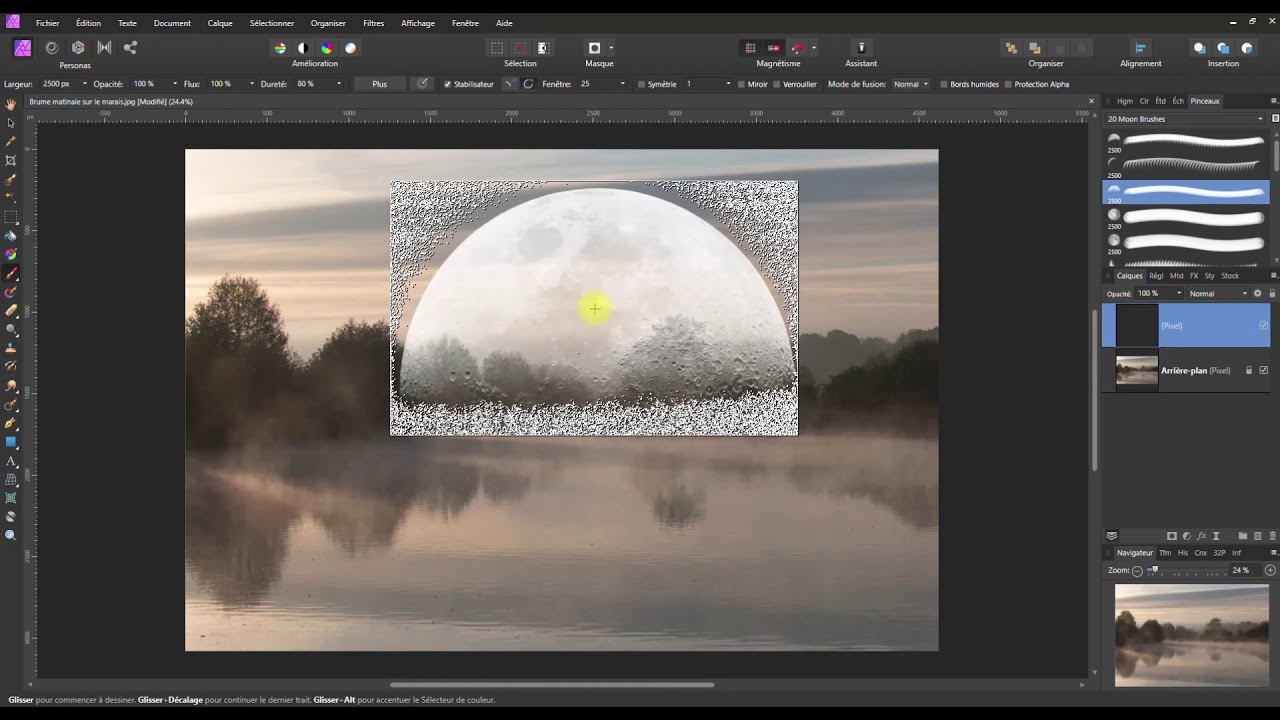Open the 20 Moon Brushes category dropdown
1280x720 pixels.
click(x=1185, y=119)
